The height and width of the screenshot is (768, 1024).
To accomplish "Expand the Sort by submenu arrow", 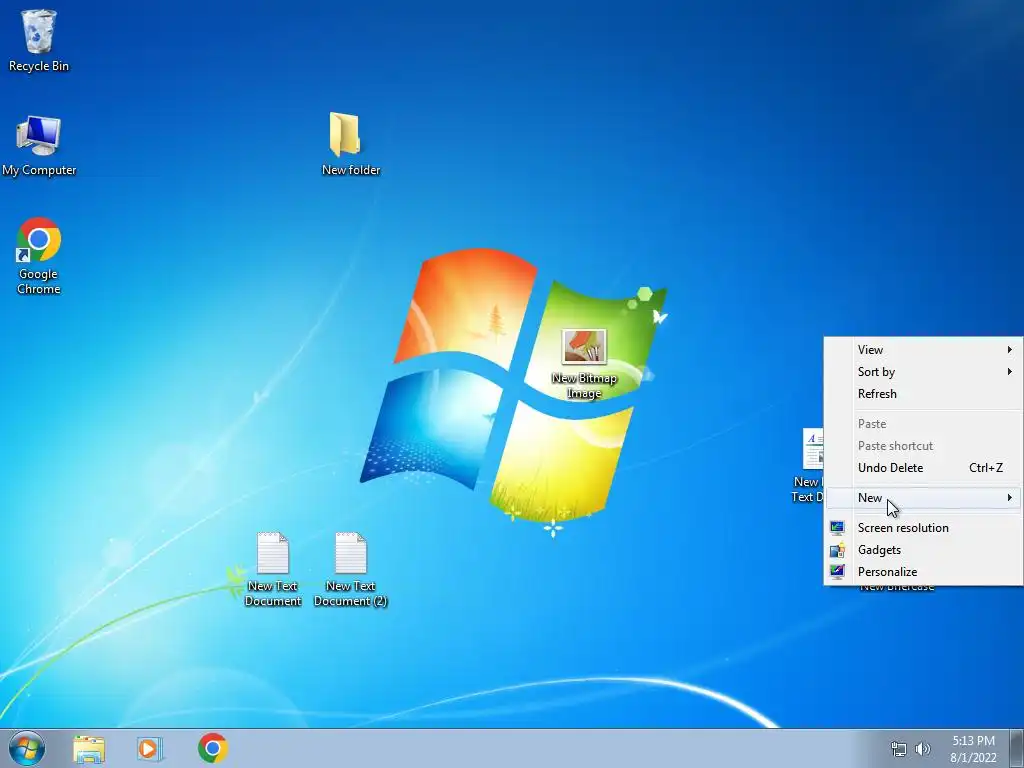I will tap(1010, 372).
